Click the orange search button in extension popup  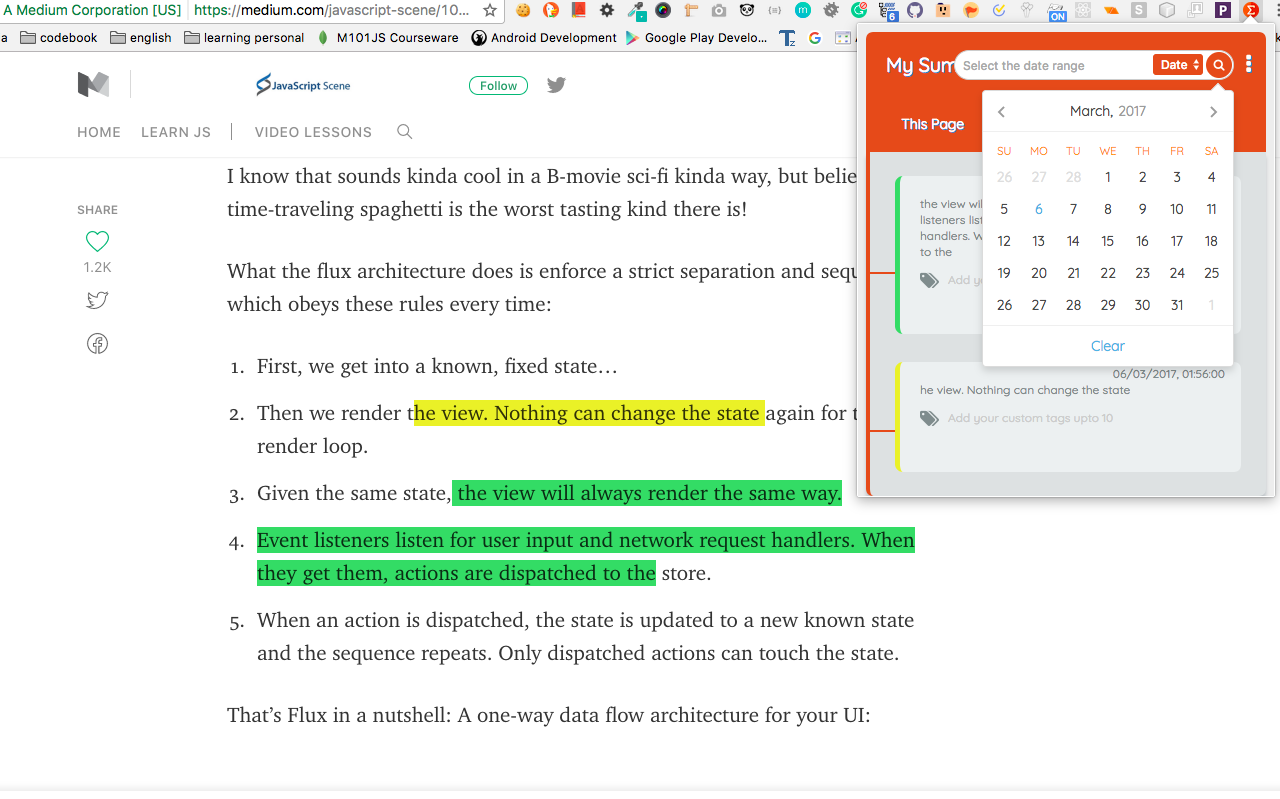pos(1218,65)
